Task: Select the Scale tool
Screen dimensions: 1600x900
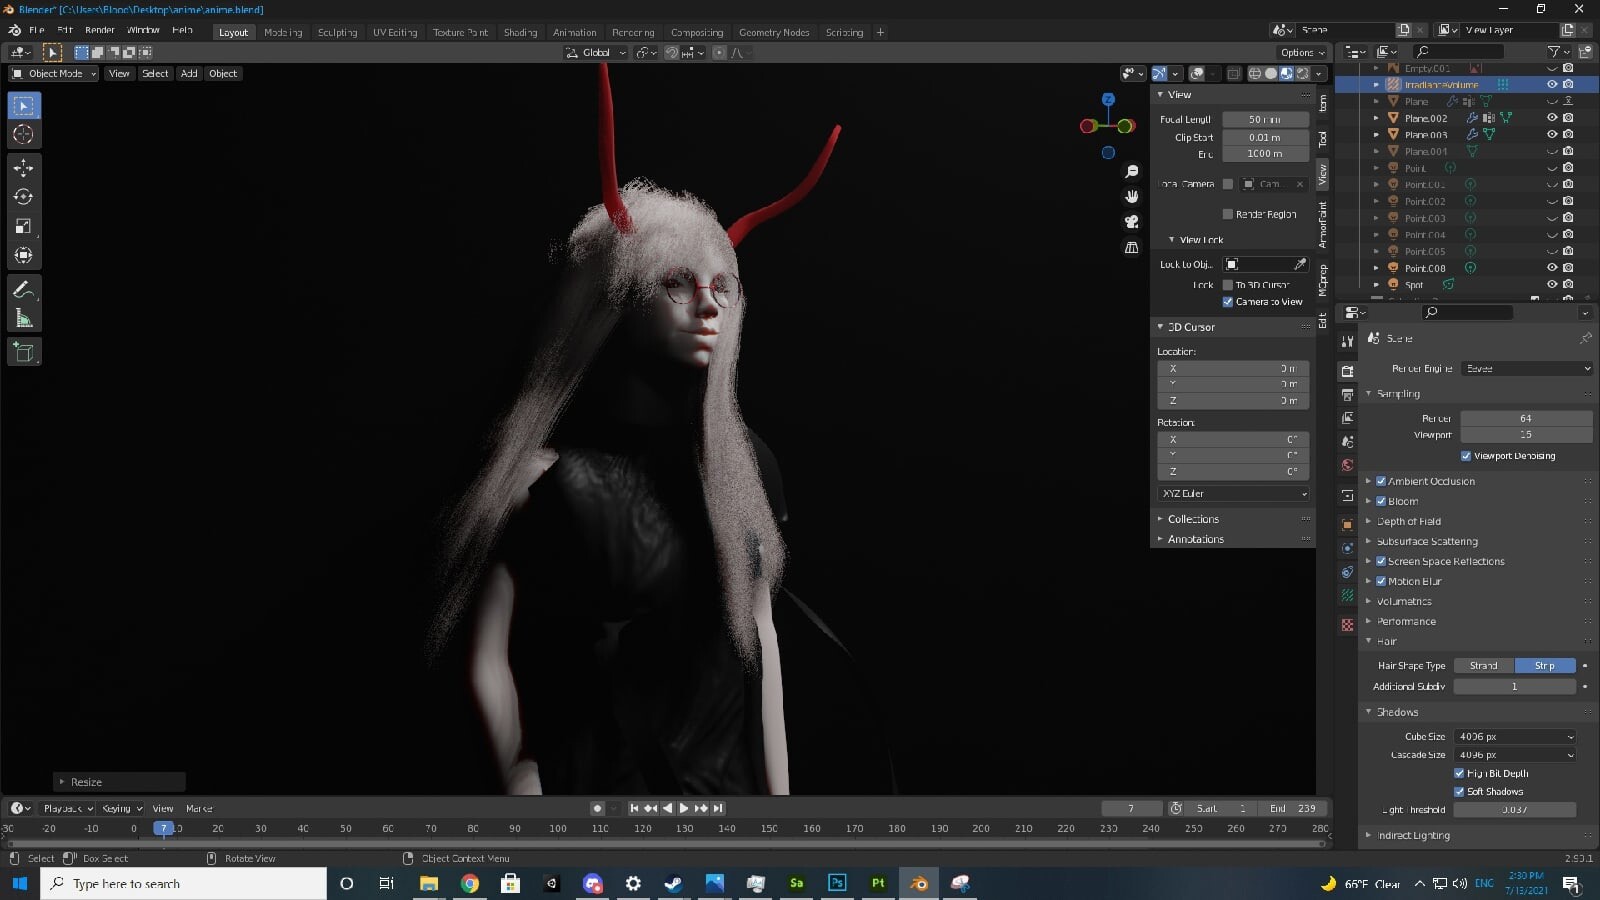Action: point(24,226)
